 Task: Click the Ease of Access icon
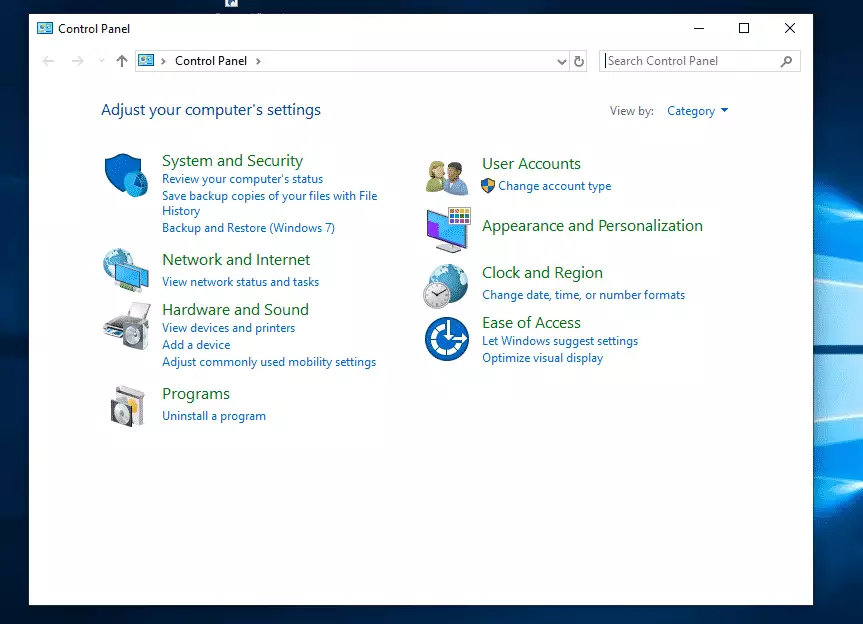pyautogui.click(x=447, y=339)
